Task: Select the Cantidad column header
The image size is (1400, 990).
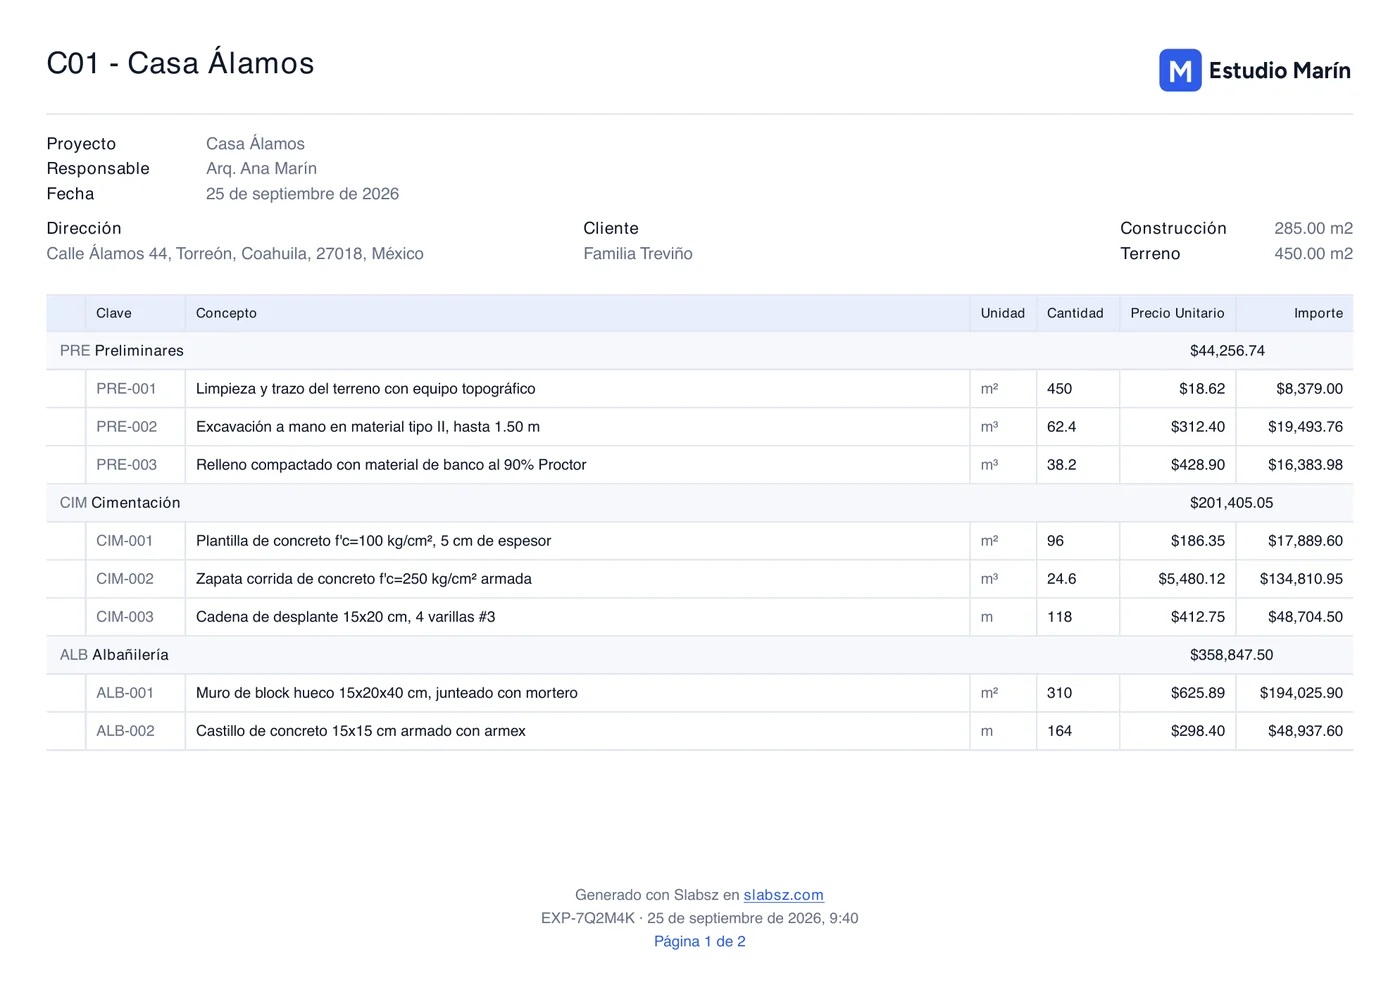Action: pyautogui.click(x=1075, y=313)
